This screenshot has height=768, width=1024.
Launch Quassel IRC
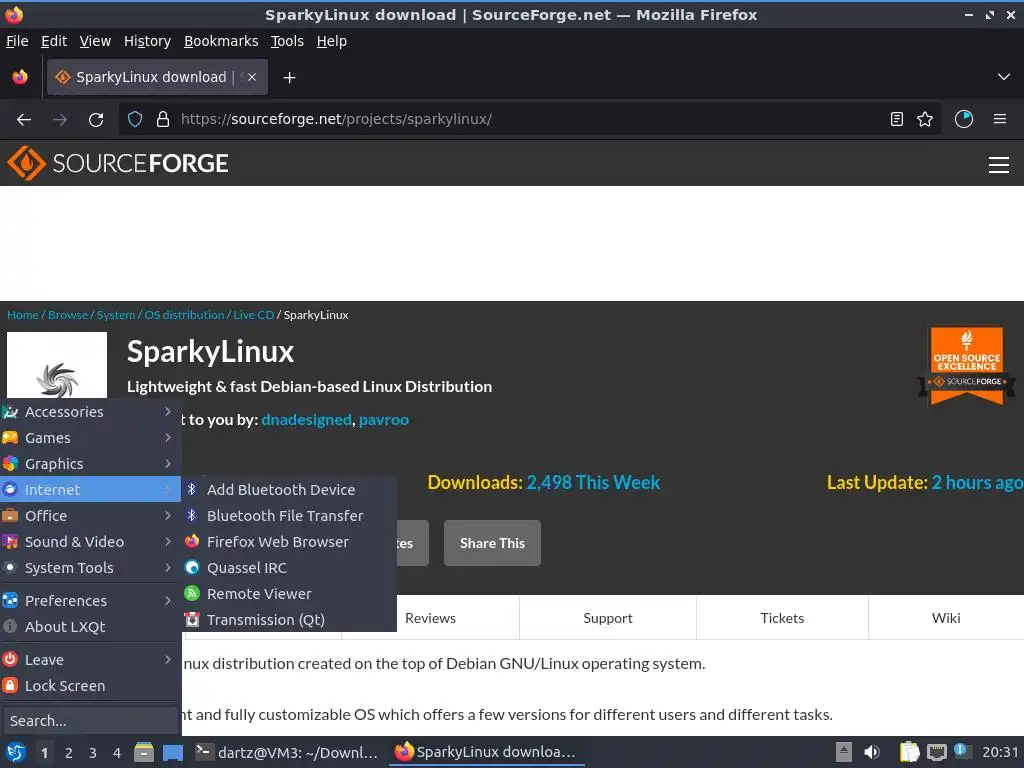[289, 568]
